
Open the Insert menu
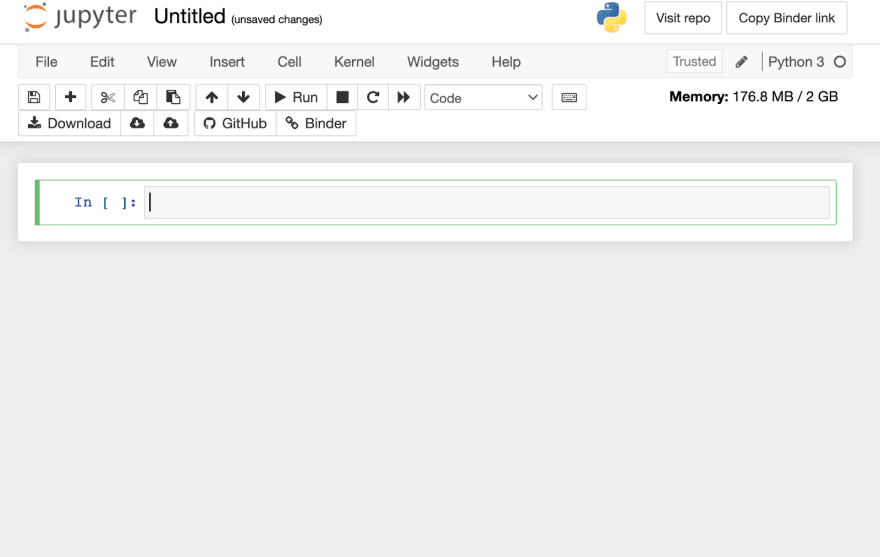(x=227, y=62)
